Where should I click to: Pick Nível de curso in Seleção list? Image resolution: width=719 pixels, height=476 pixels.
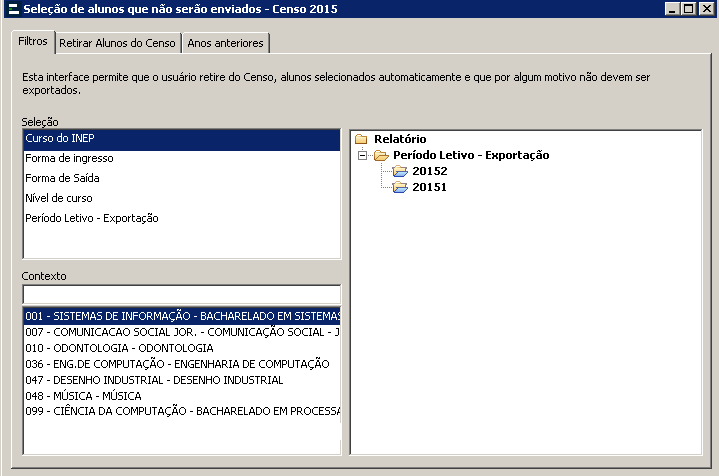(58, 198)
